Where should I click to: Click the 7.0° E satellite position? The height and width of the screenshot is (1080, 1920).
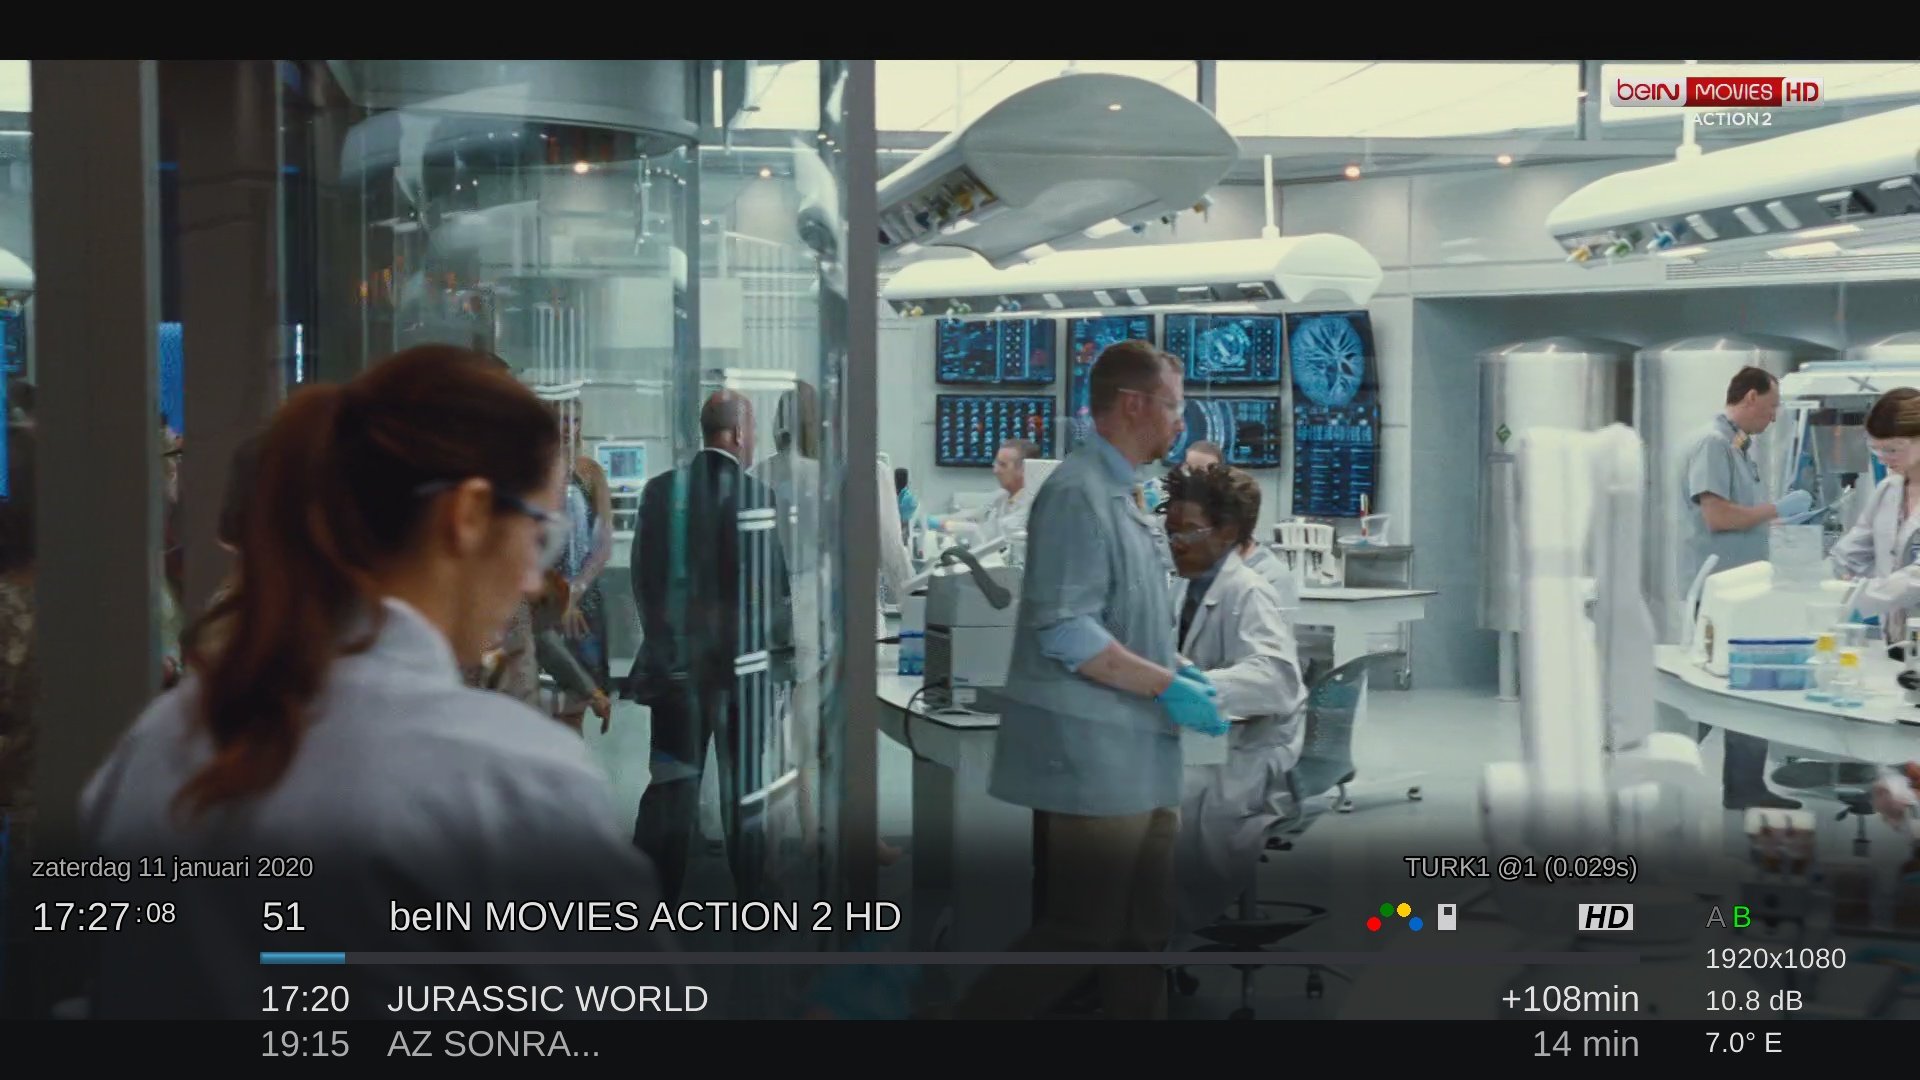coord(1743,1043)
